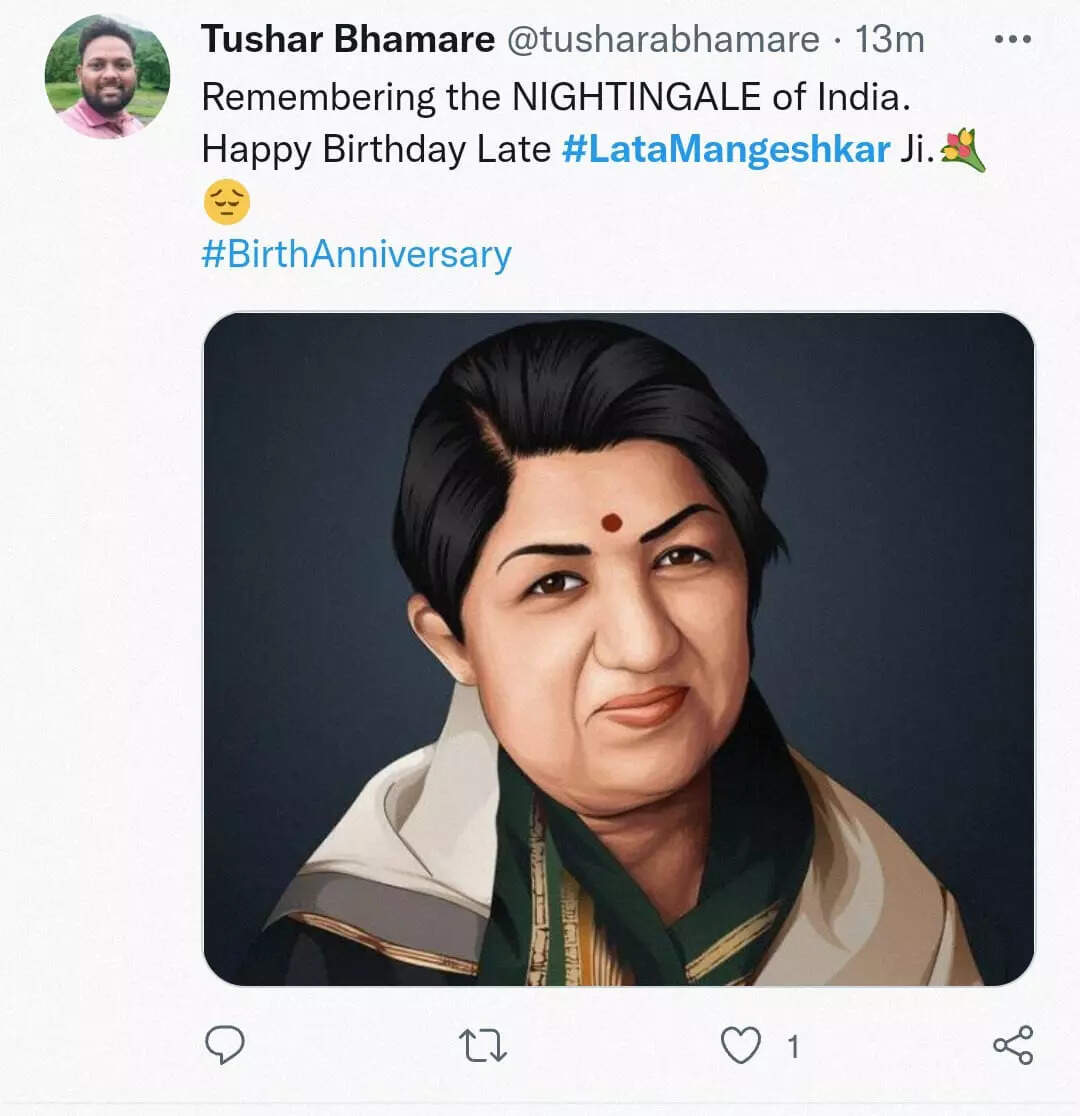
Task: Open the three-dot more options icon
Action: pos(1014,38)
